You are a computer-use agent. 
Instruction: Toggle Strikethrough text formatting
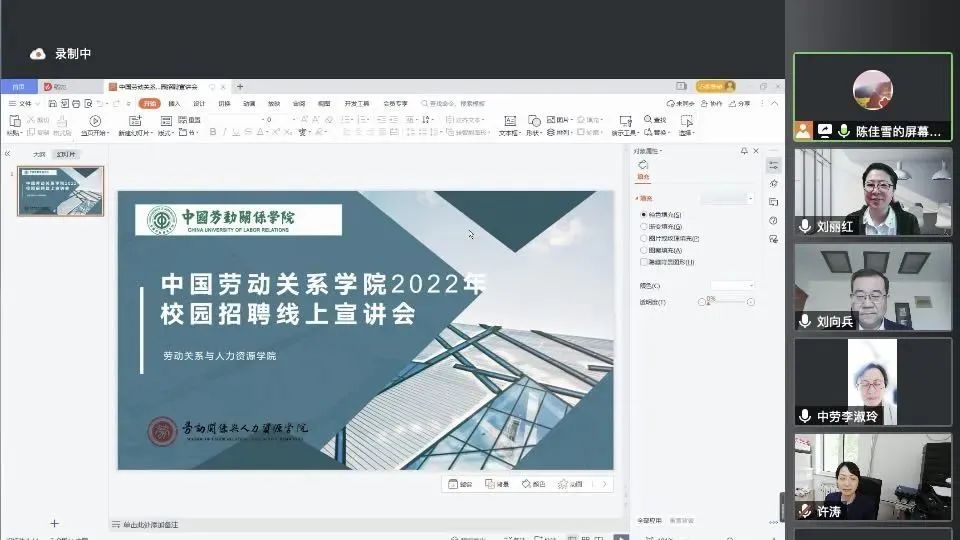(248, 132)
